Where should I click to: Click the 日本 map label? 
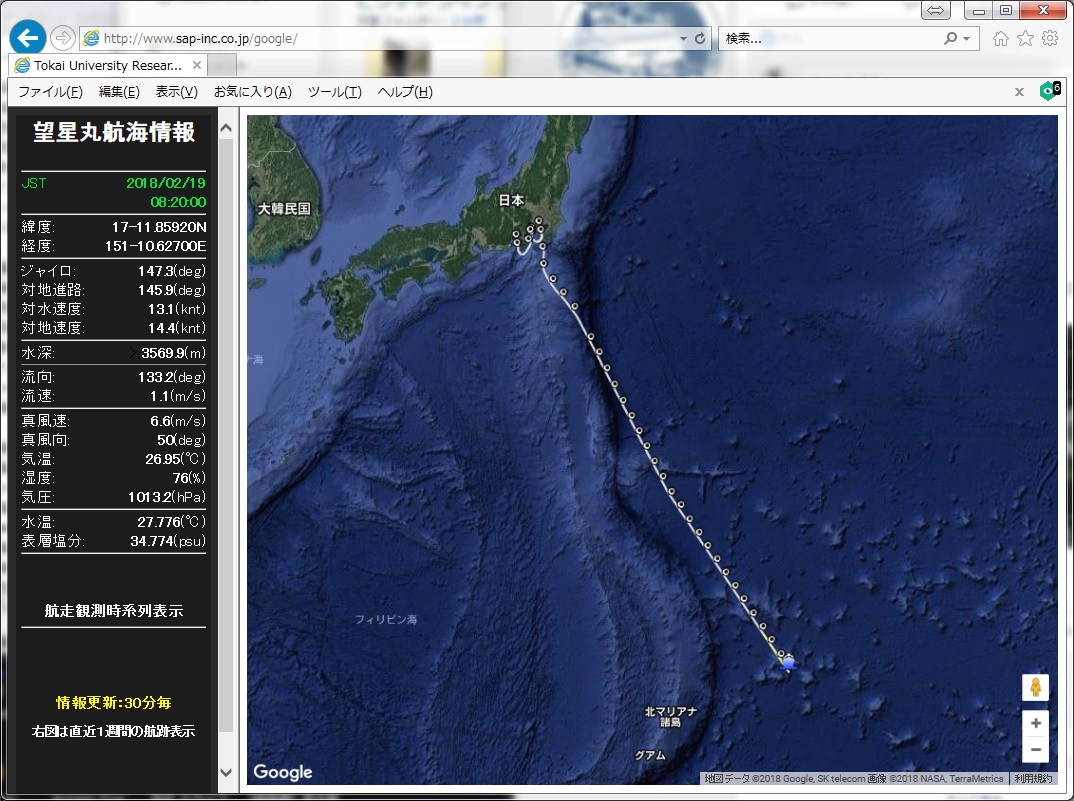coord(511,200)
